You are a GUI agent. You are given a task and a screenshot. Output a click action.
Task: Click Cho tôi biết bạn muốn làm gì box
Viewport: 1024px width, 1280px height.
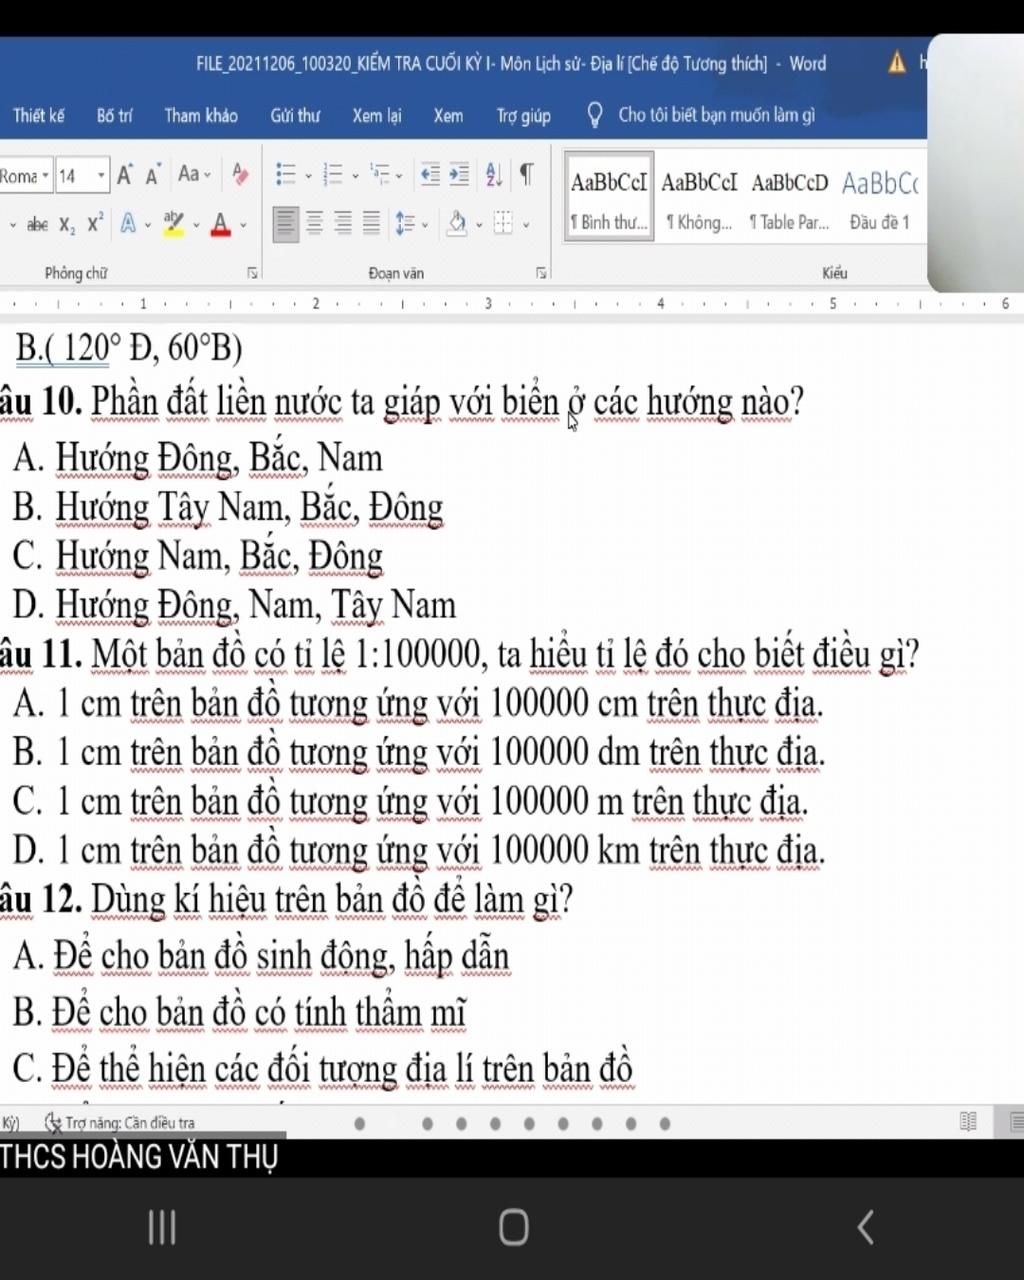coord(716,115)
